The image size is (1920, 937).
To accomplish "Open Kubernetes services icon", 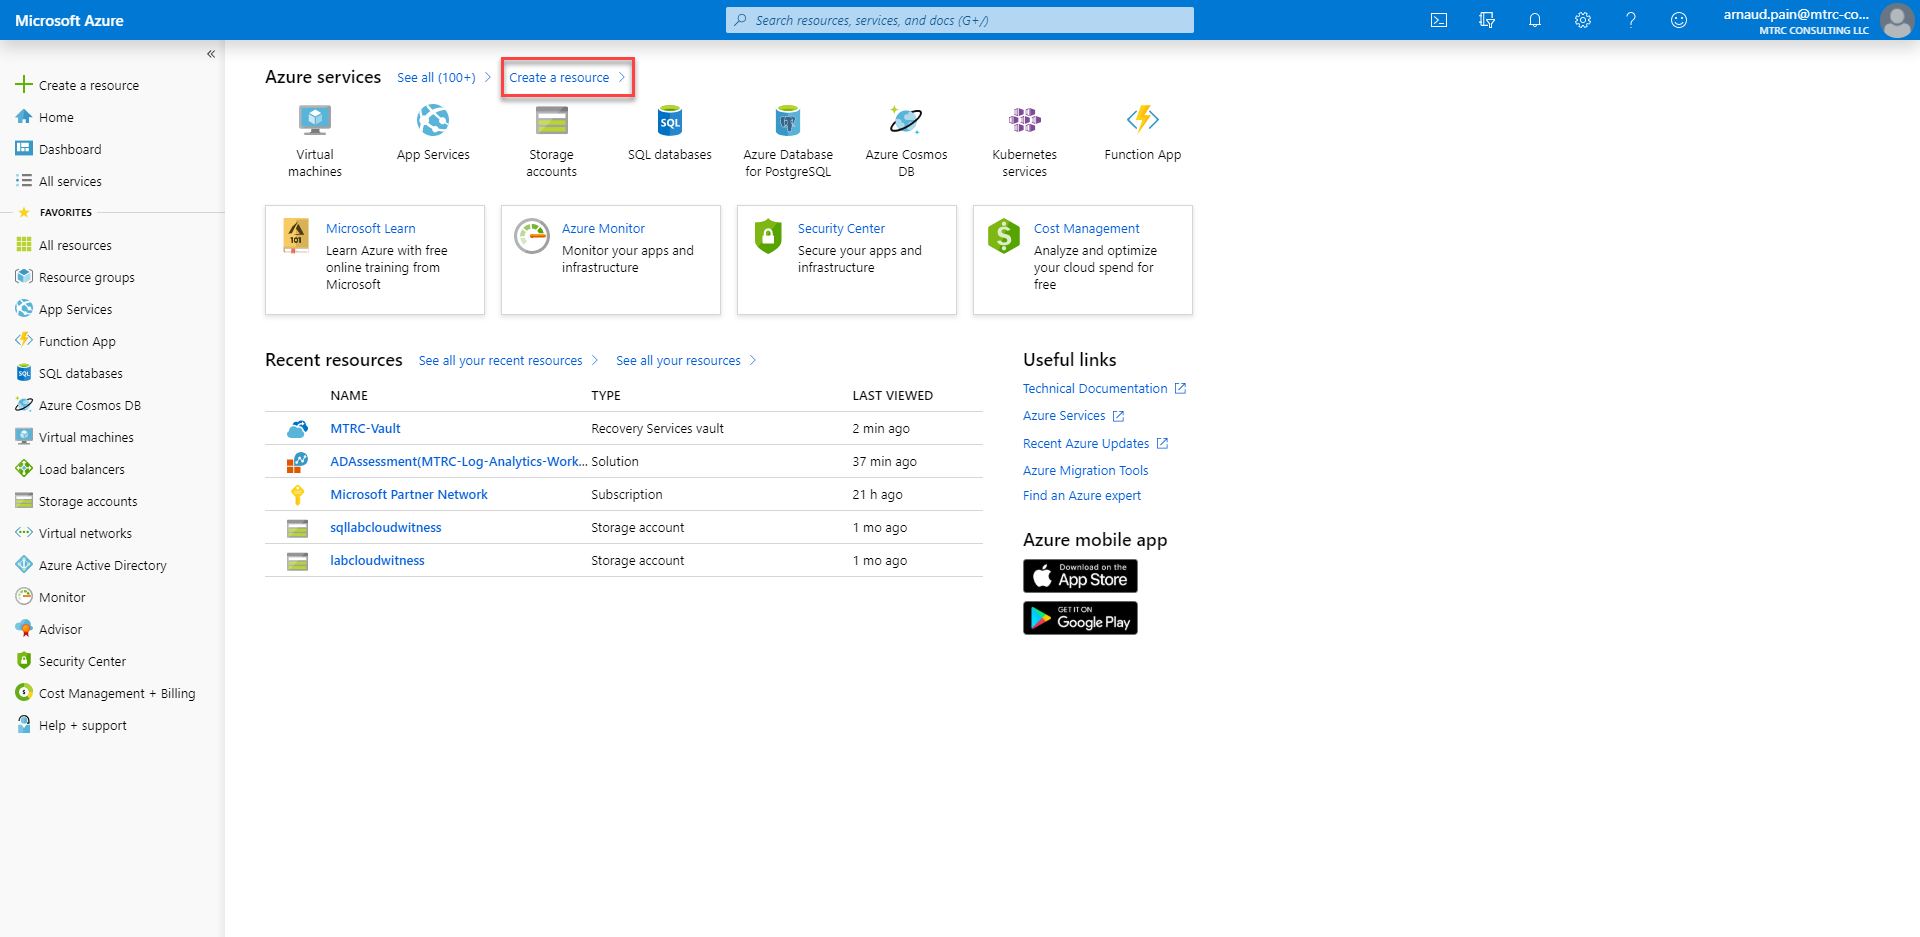I will (1024, 121).
